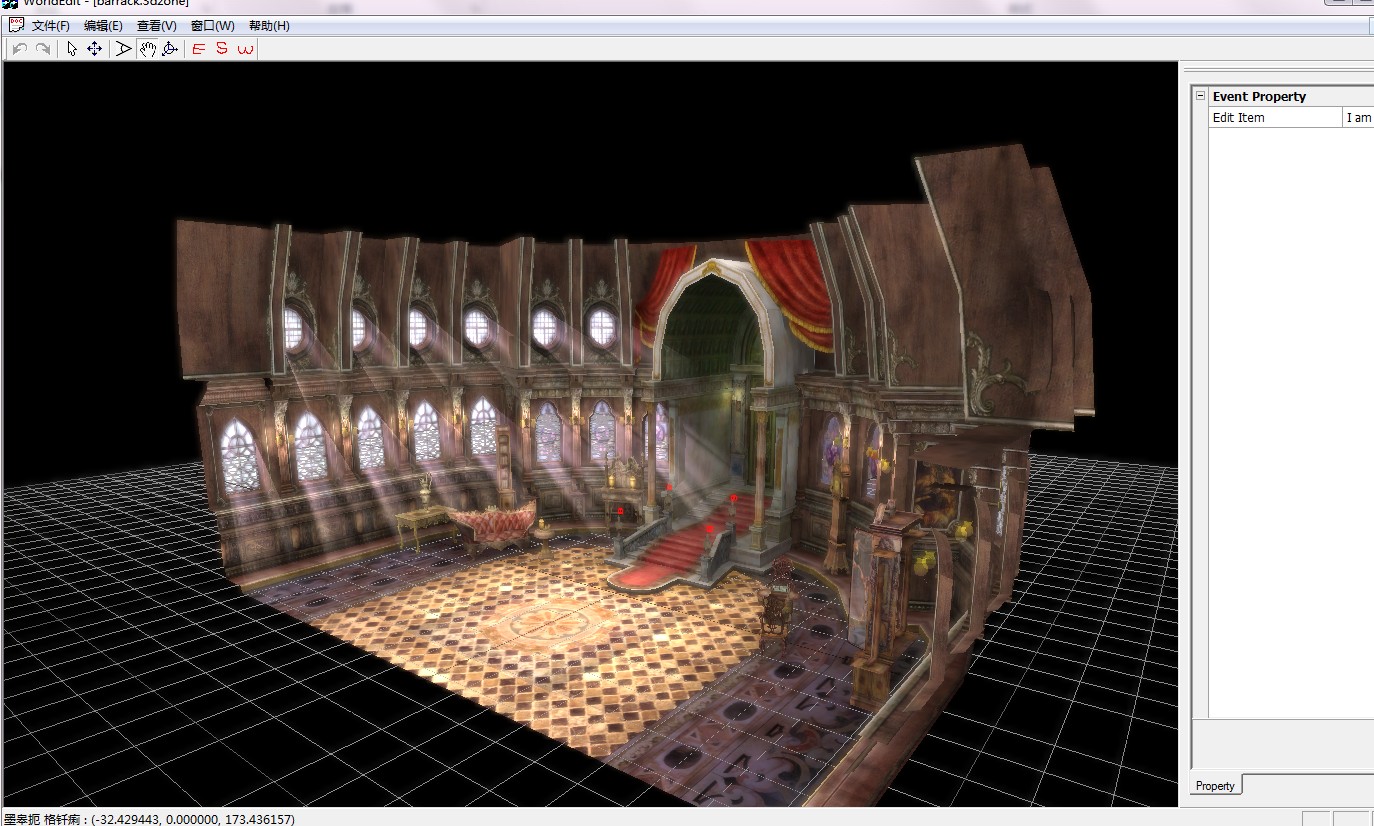Viewport: 1374px width, 826px height.
Task: Open the 帮助(H) menu
Action: pos(269,26)
